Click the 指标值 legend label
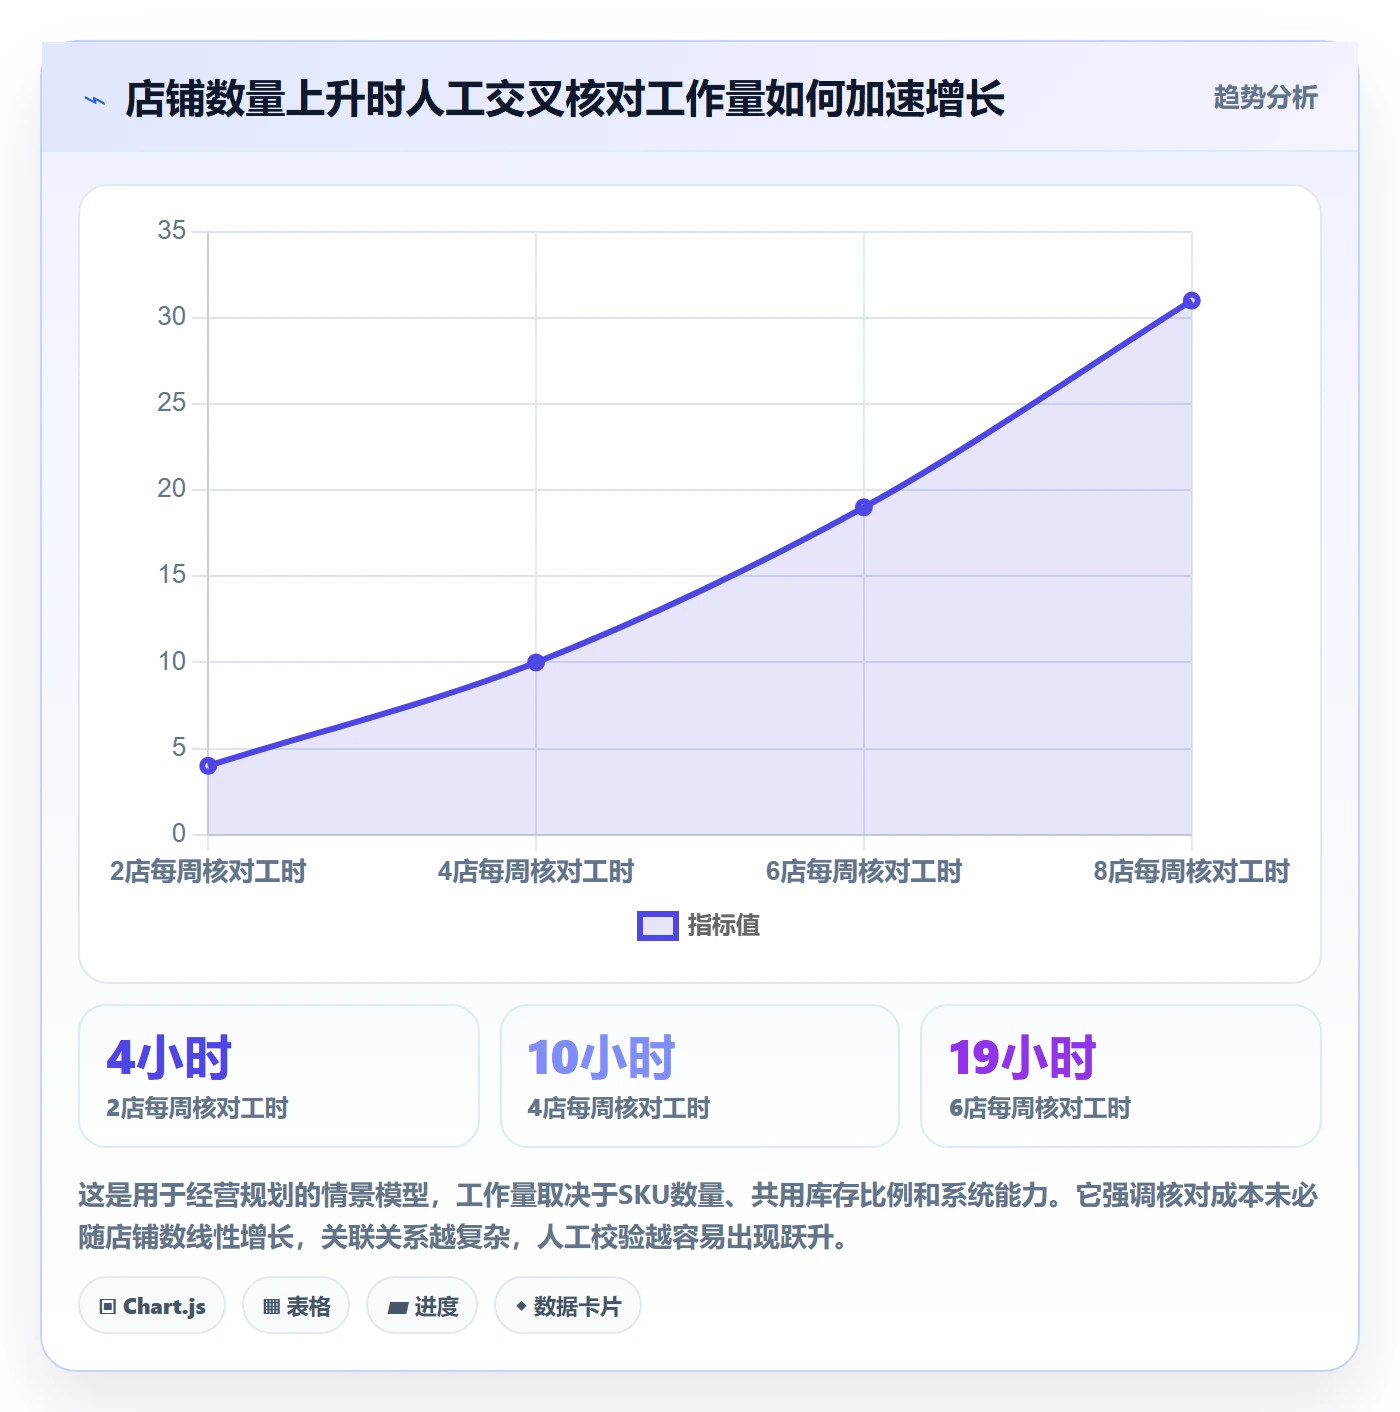Image resolution: width=1400 pixels, height=1412 pixels. (724, 926)
